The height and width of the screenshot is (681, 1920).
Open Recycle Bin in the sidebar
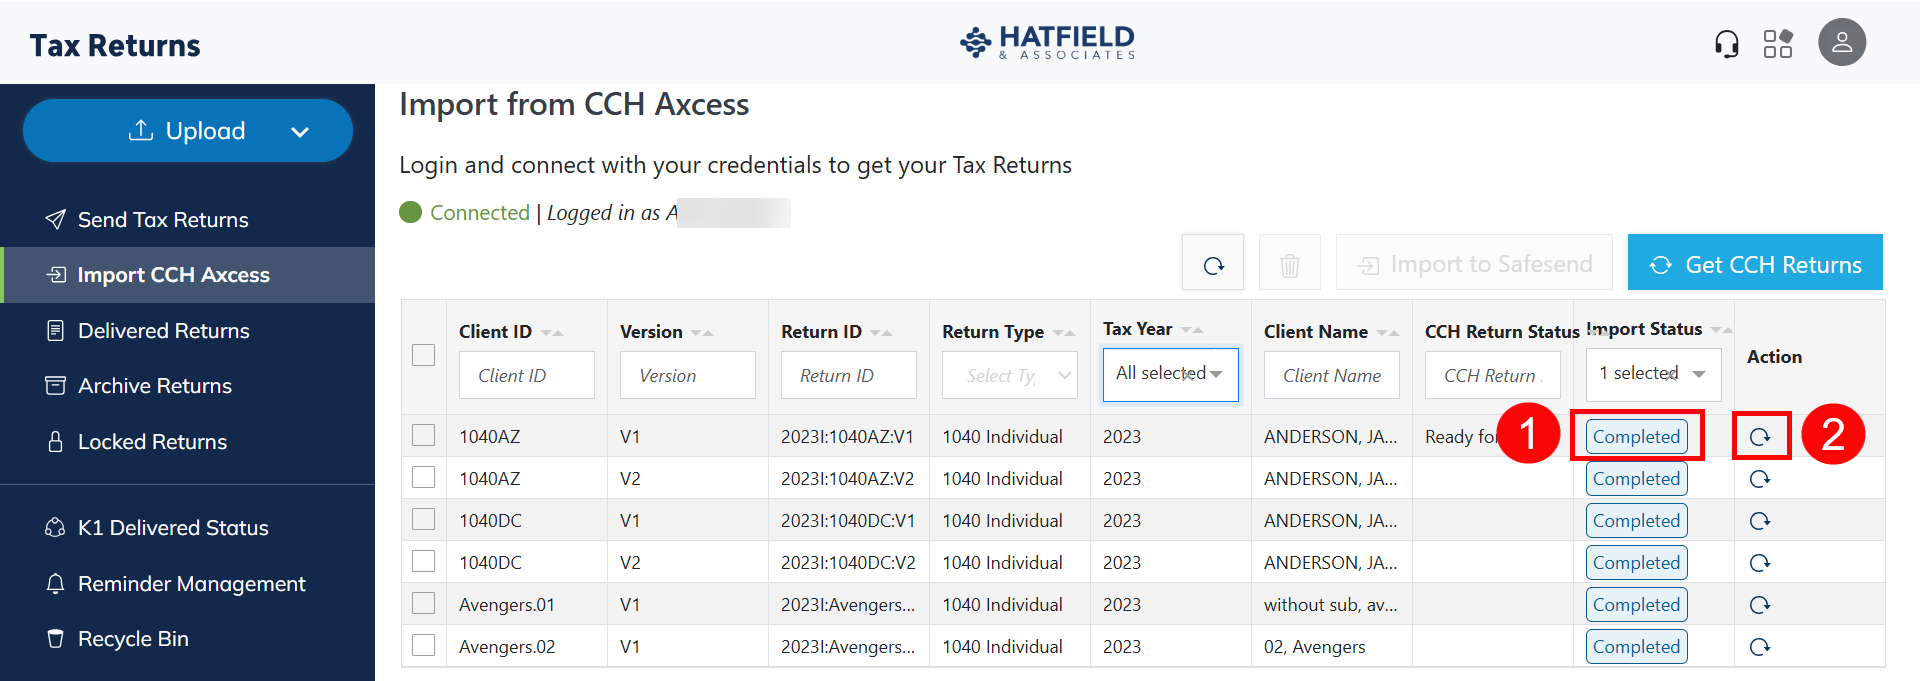point(133,639)
